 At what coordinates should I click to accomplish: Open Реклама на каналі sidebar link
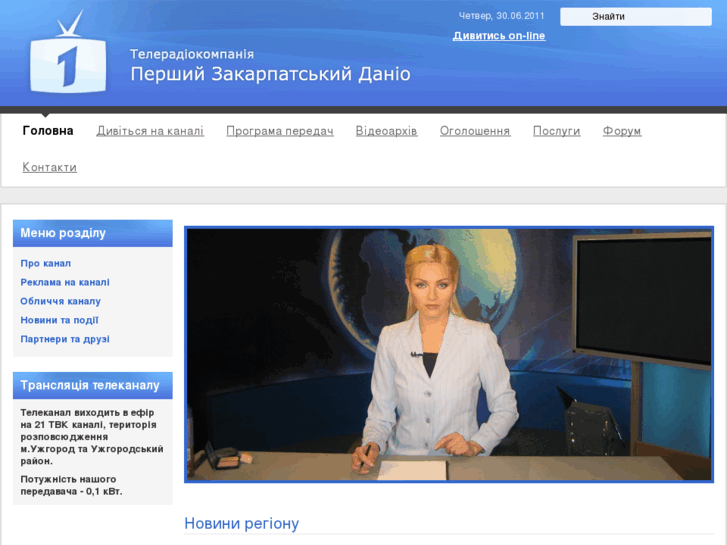coord(65,282)
